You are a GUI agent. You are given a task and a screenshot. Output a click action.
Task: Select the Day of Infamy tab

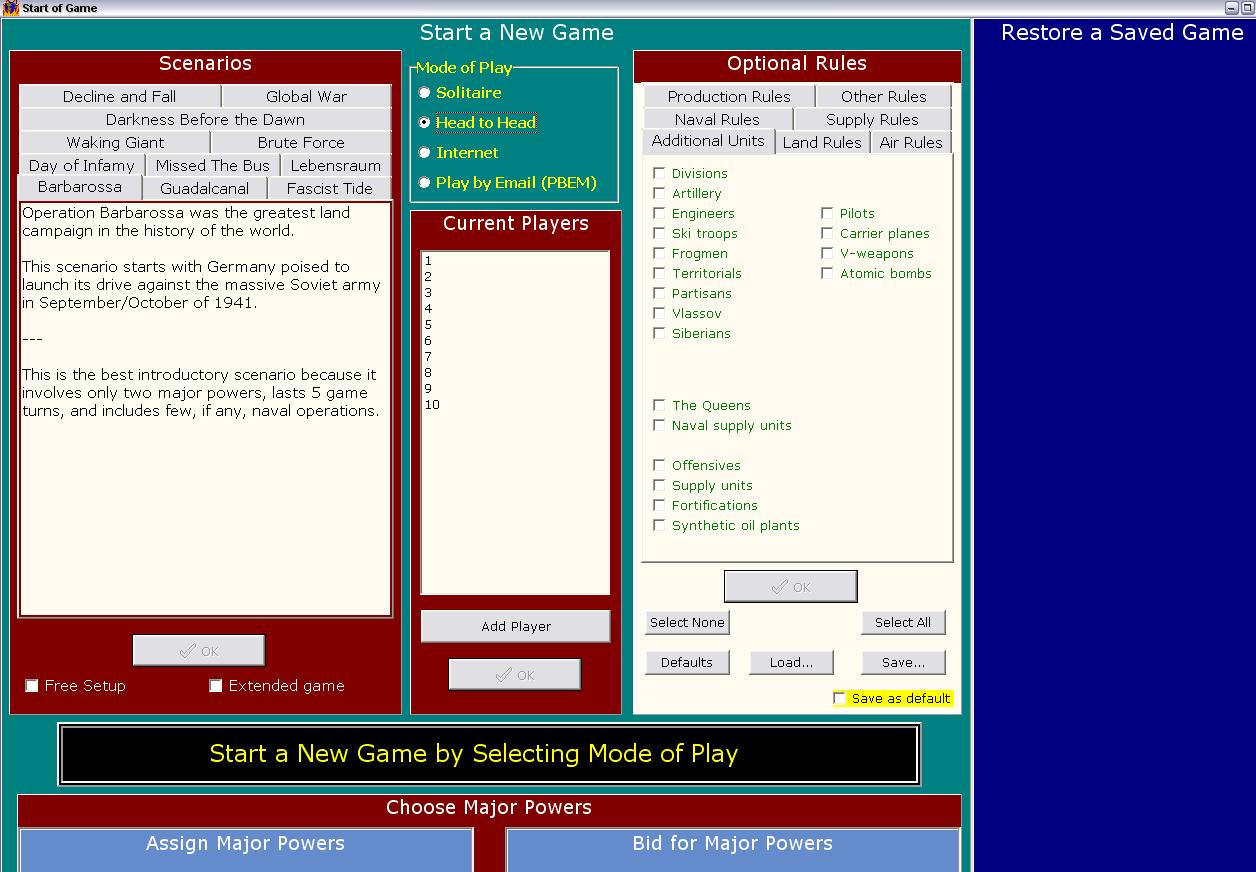tap(82, 165)
